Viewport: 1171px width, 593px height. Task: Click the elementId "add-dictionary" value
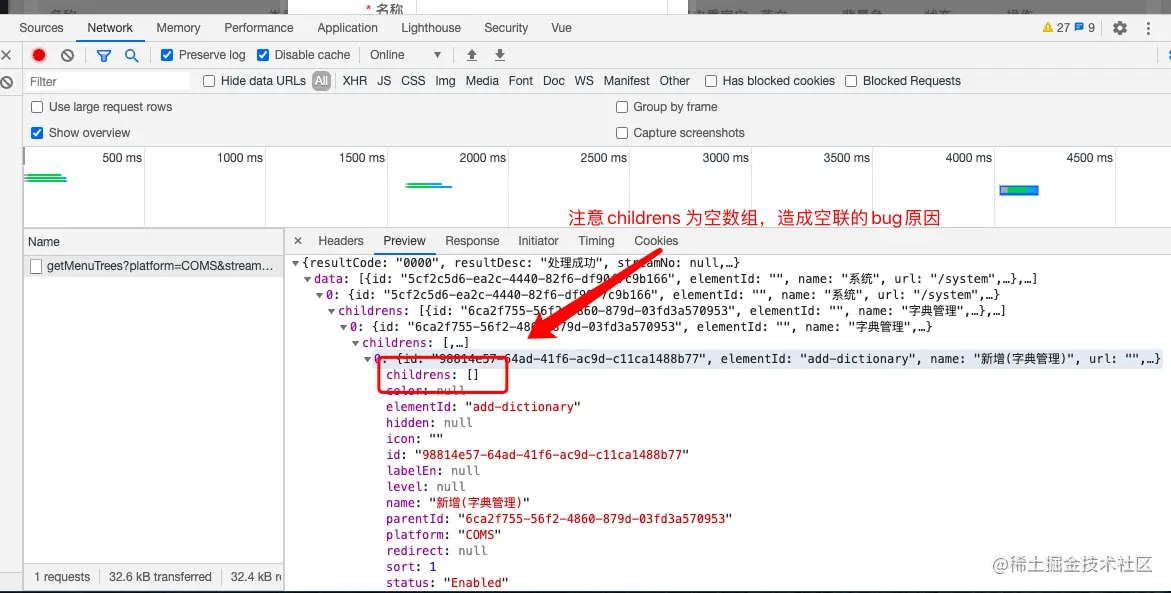click(x=523, y=407)
